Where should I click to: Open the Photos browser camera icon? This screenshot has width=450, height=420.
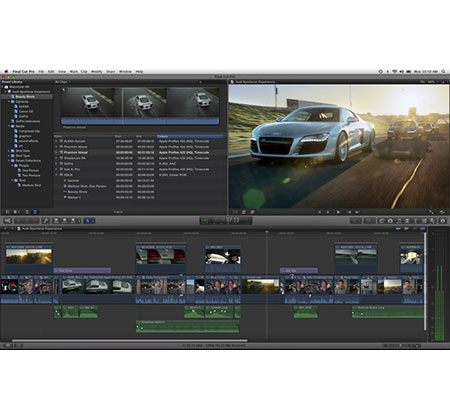coord(390,221)
